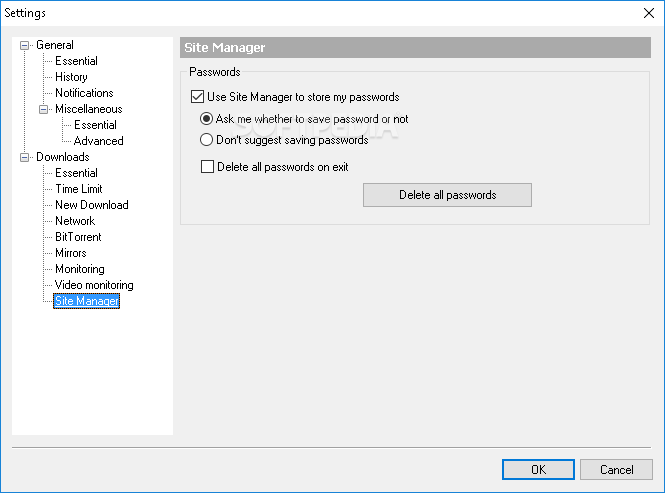665x493 pixels.
Task: Open History settings page
Action: pos(71,77)
